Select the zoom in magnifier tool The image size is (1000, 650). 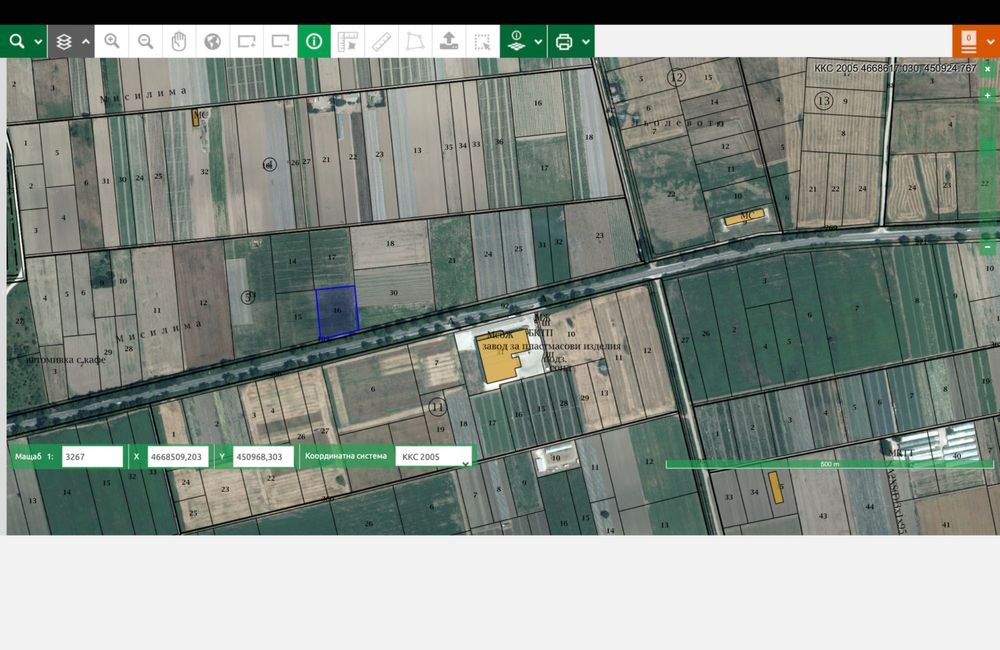pos(112,41)
